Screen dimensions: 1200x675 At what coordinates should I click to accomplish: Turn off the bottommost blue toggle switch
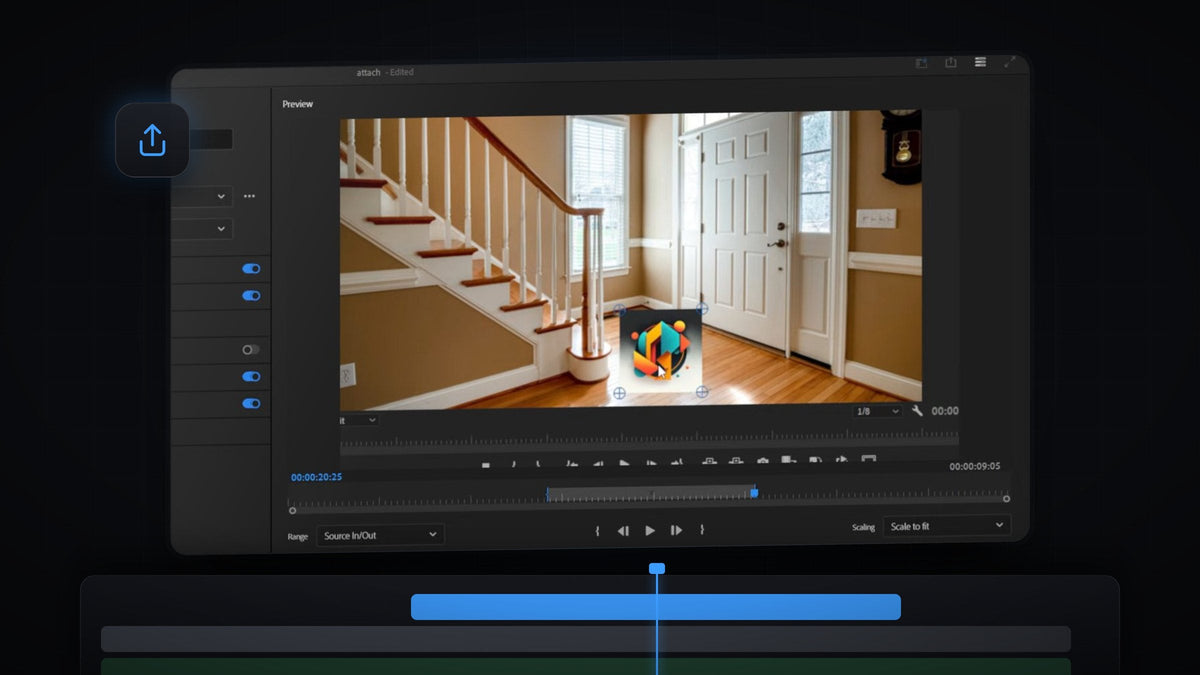(251, 404)
